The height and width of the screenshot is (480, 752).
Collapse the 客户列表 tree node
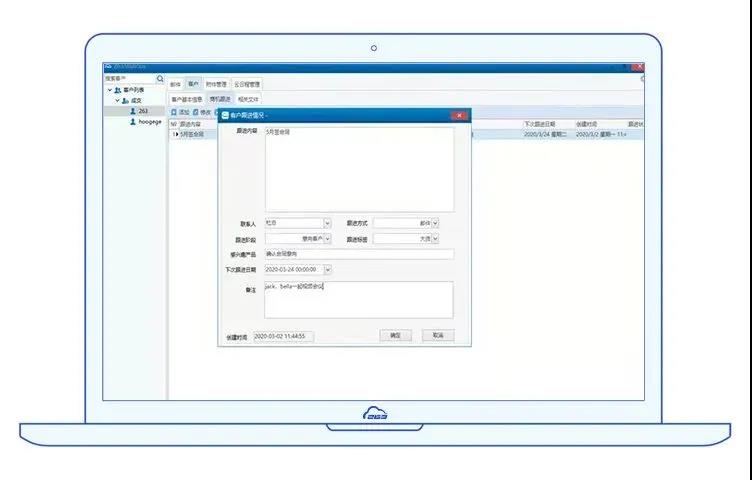pos(109,90)
